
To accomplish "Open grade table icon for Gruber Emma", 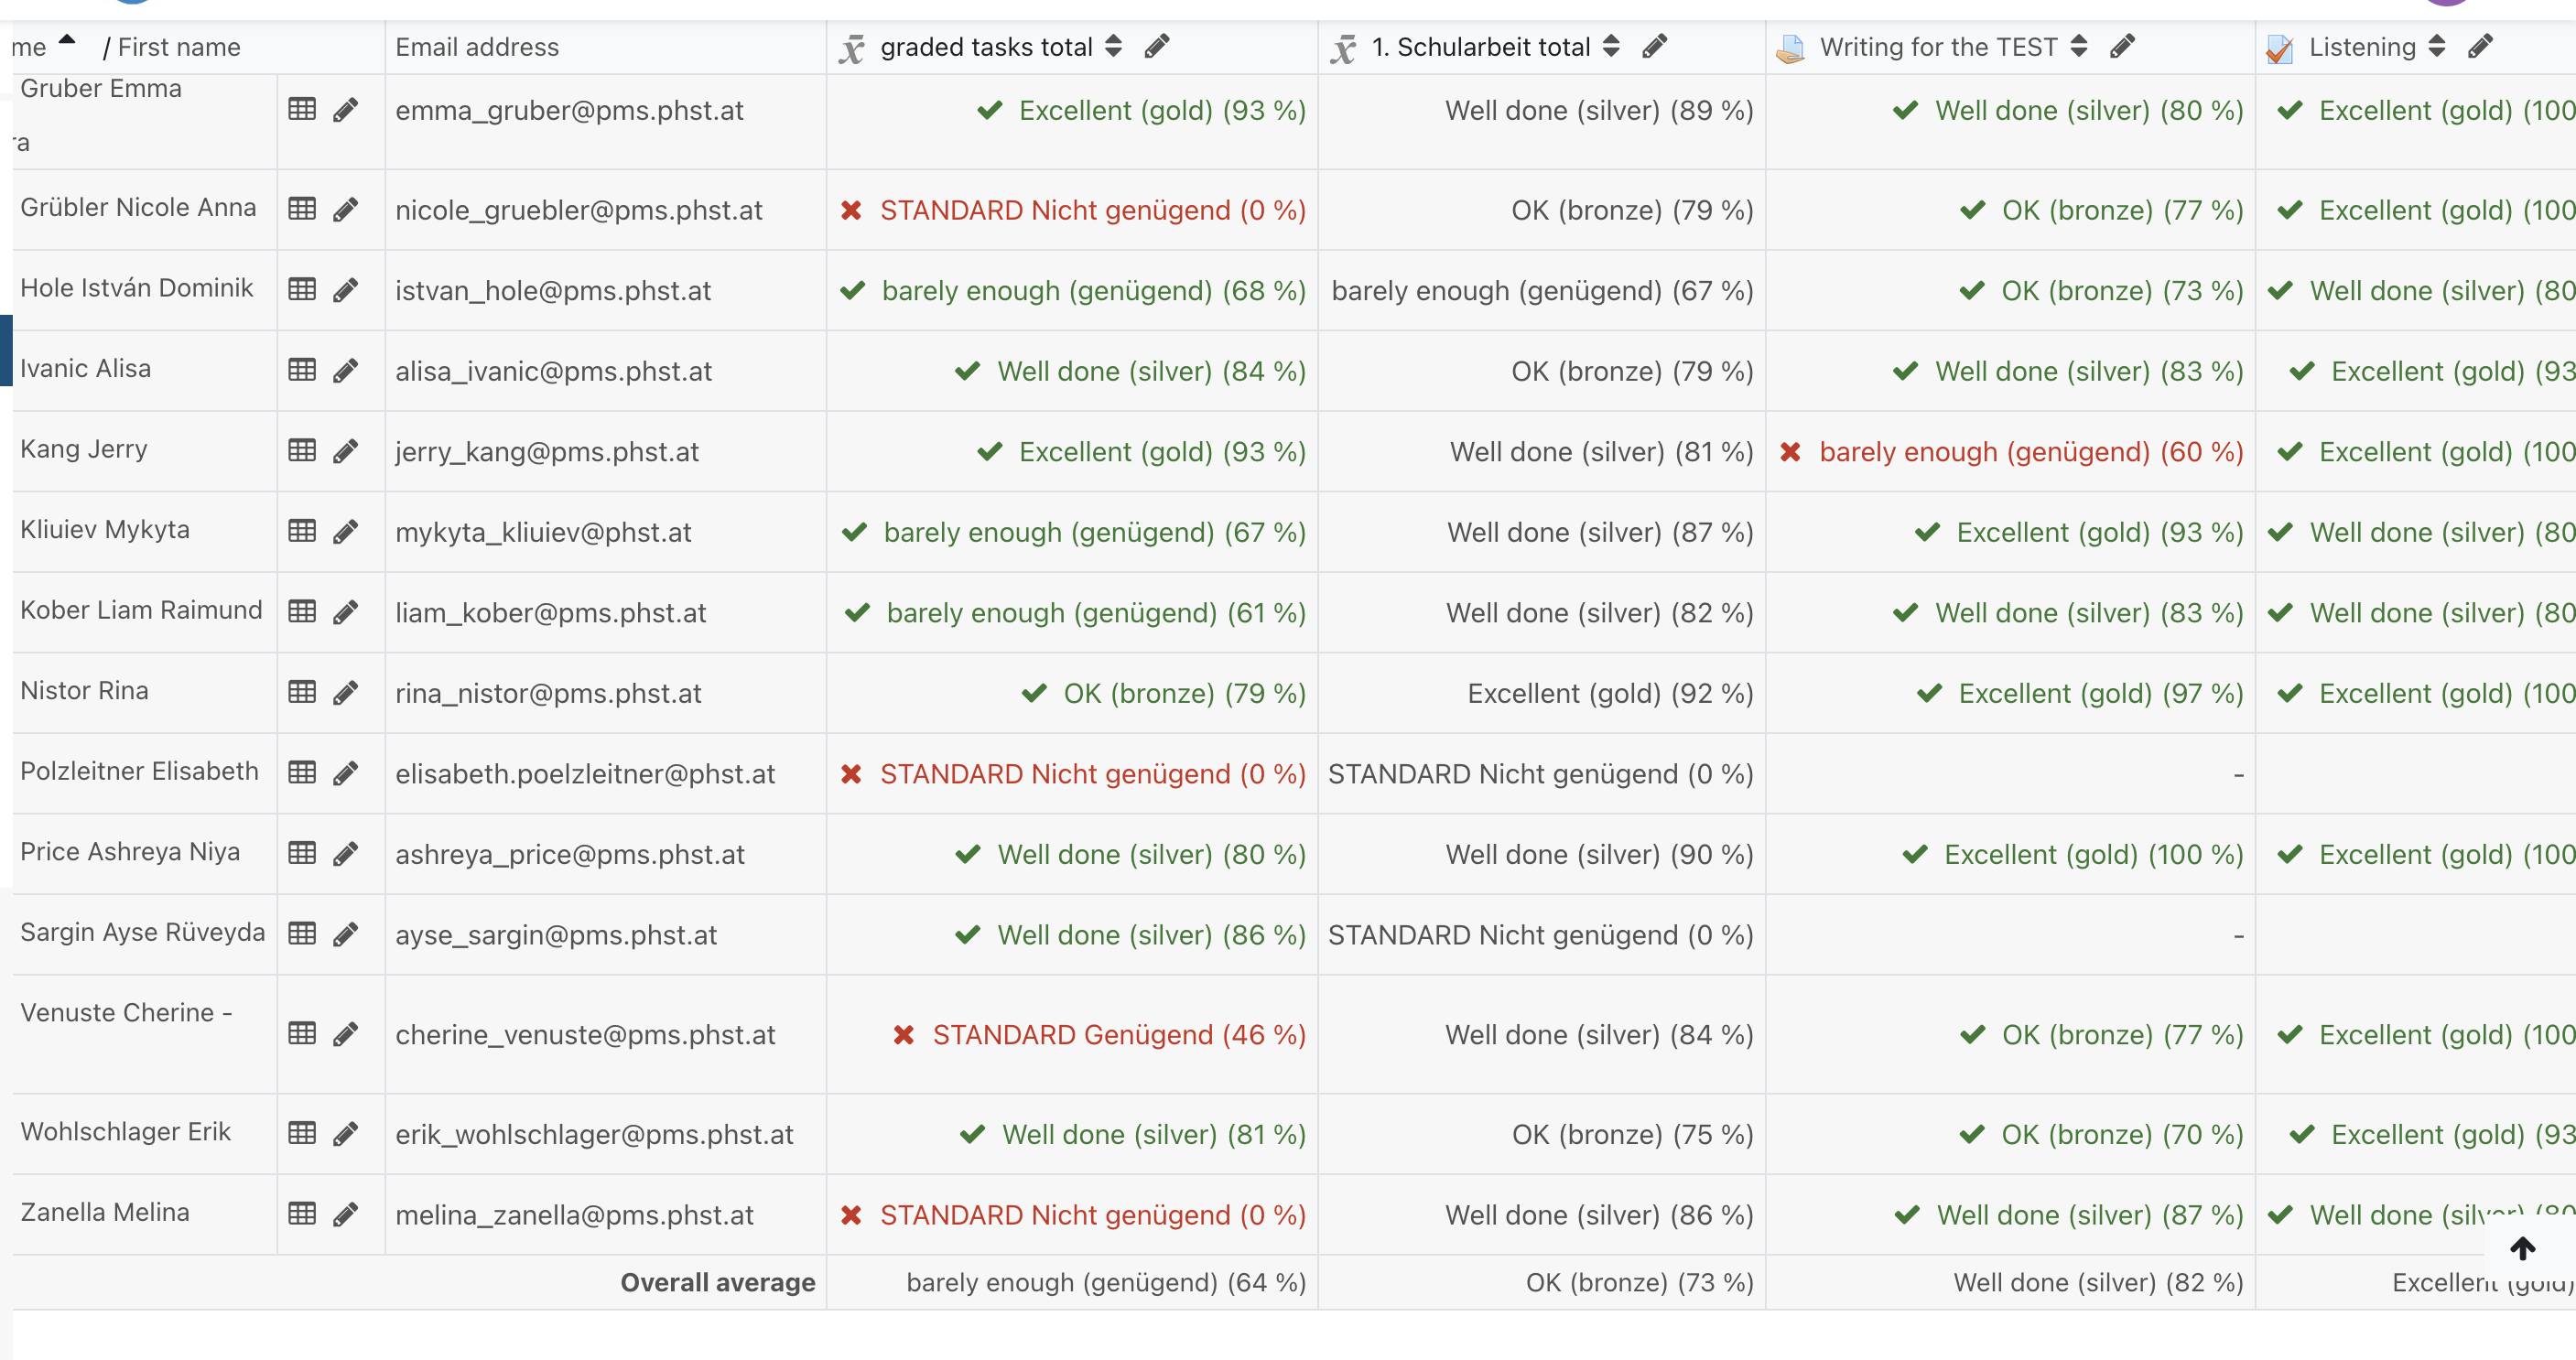I will coord(302,109).
